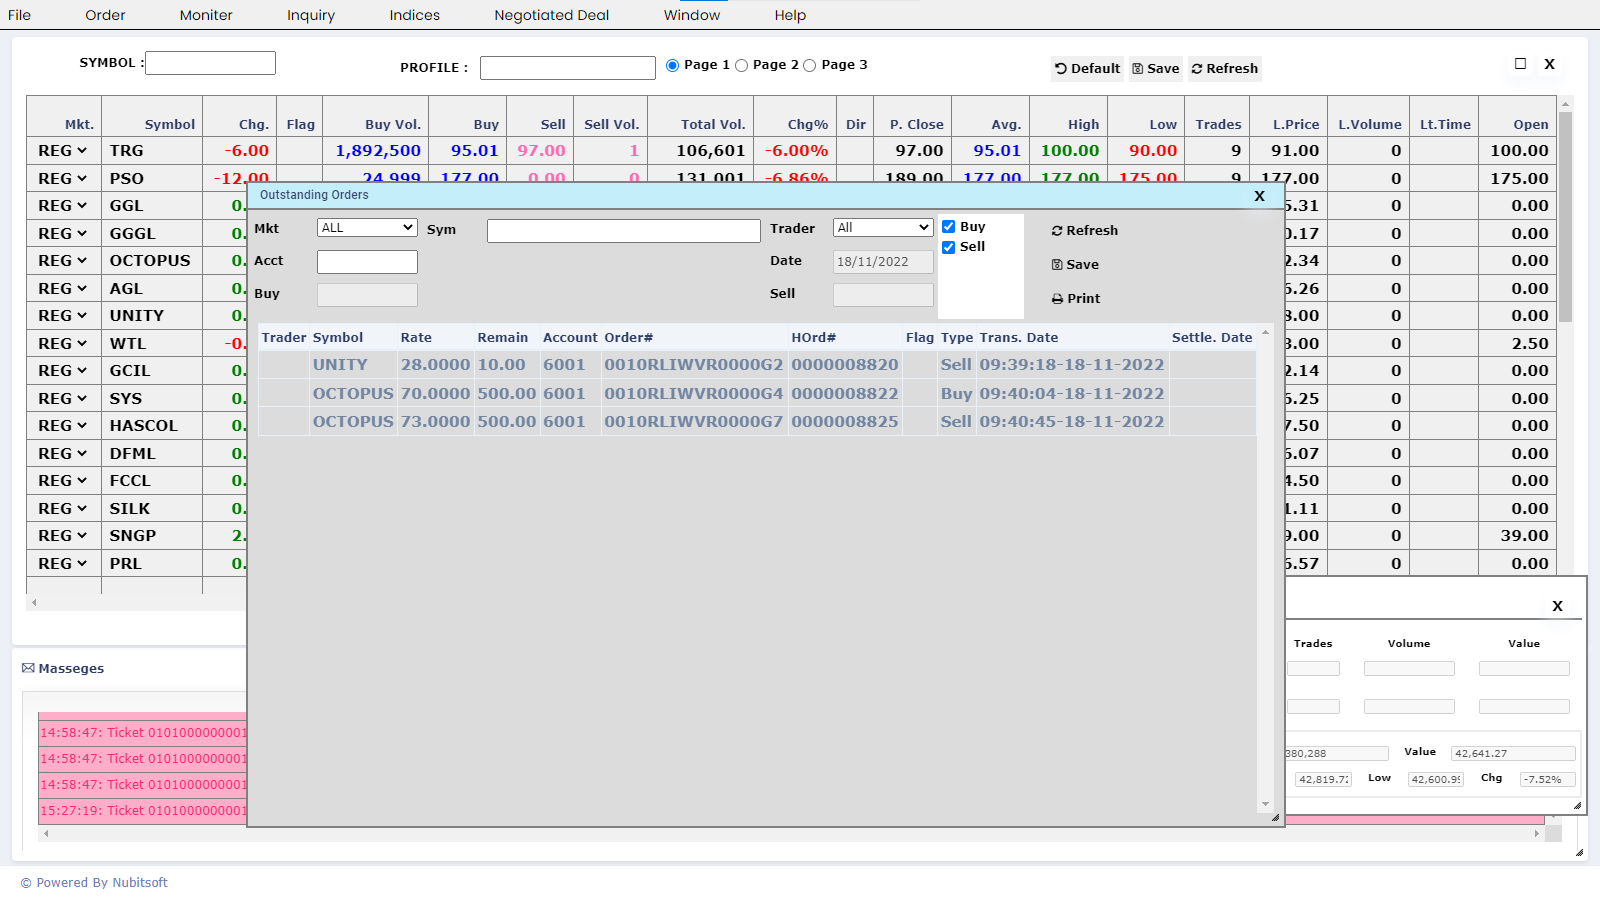This screenshot has width=1600, height=900.
Task: Click the Sym input field
Action: point(623,231)
